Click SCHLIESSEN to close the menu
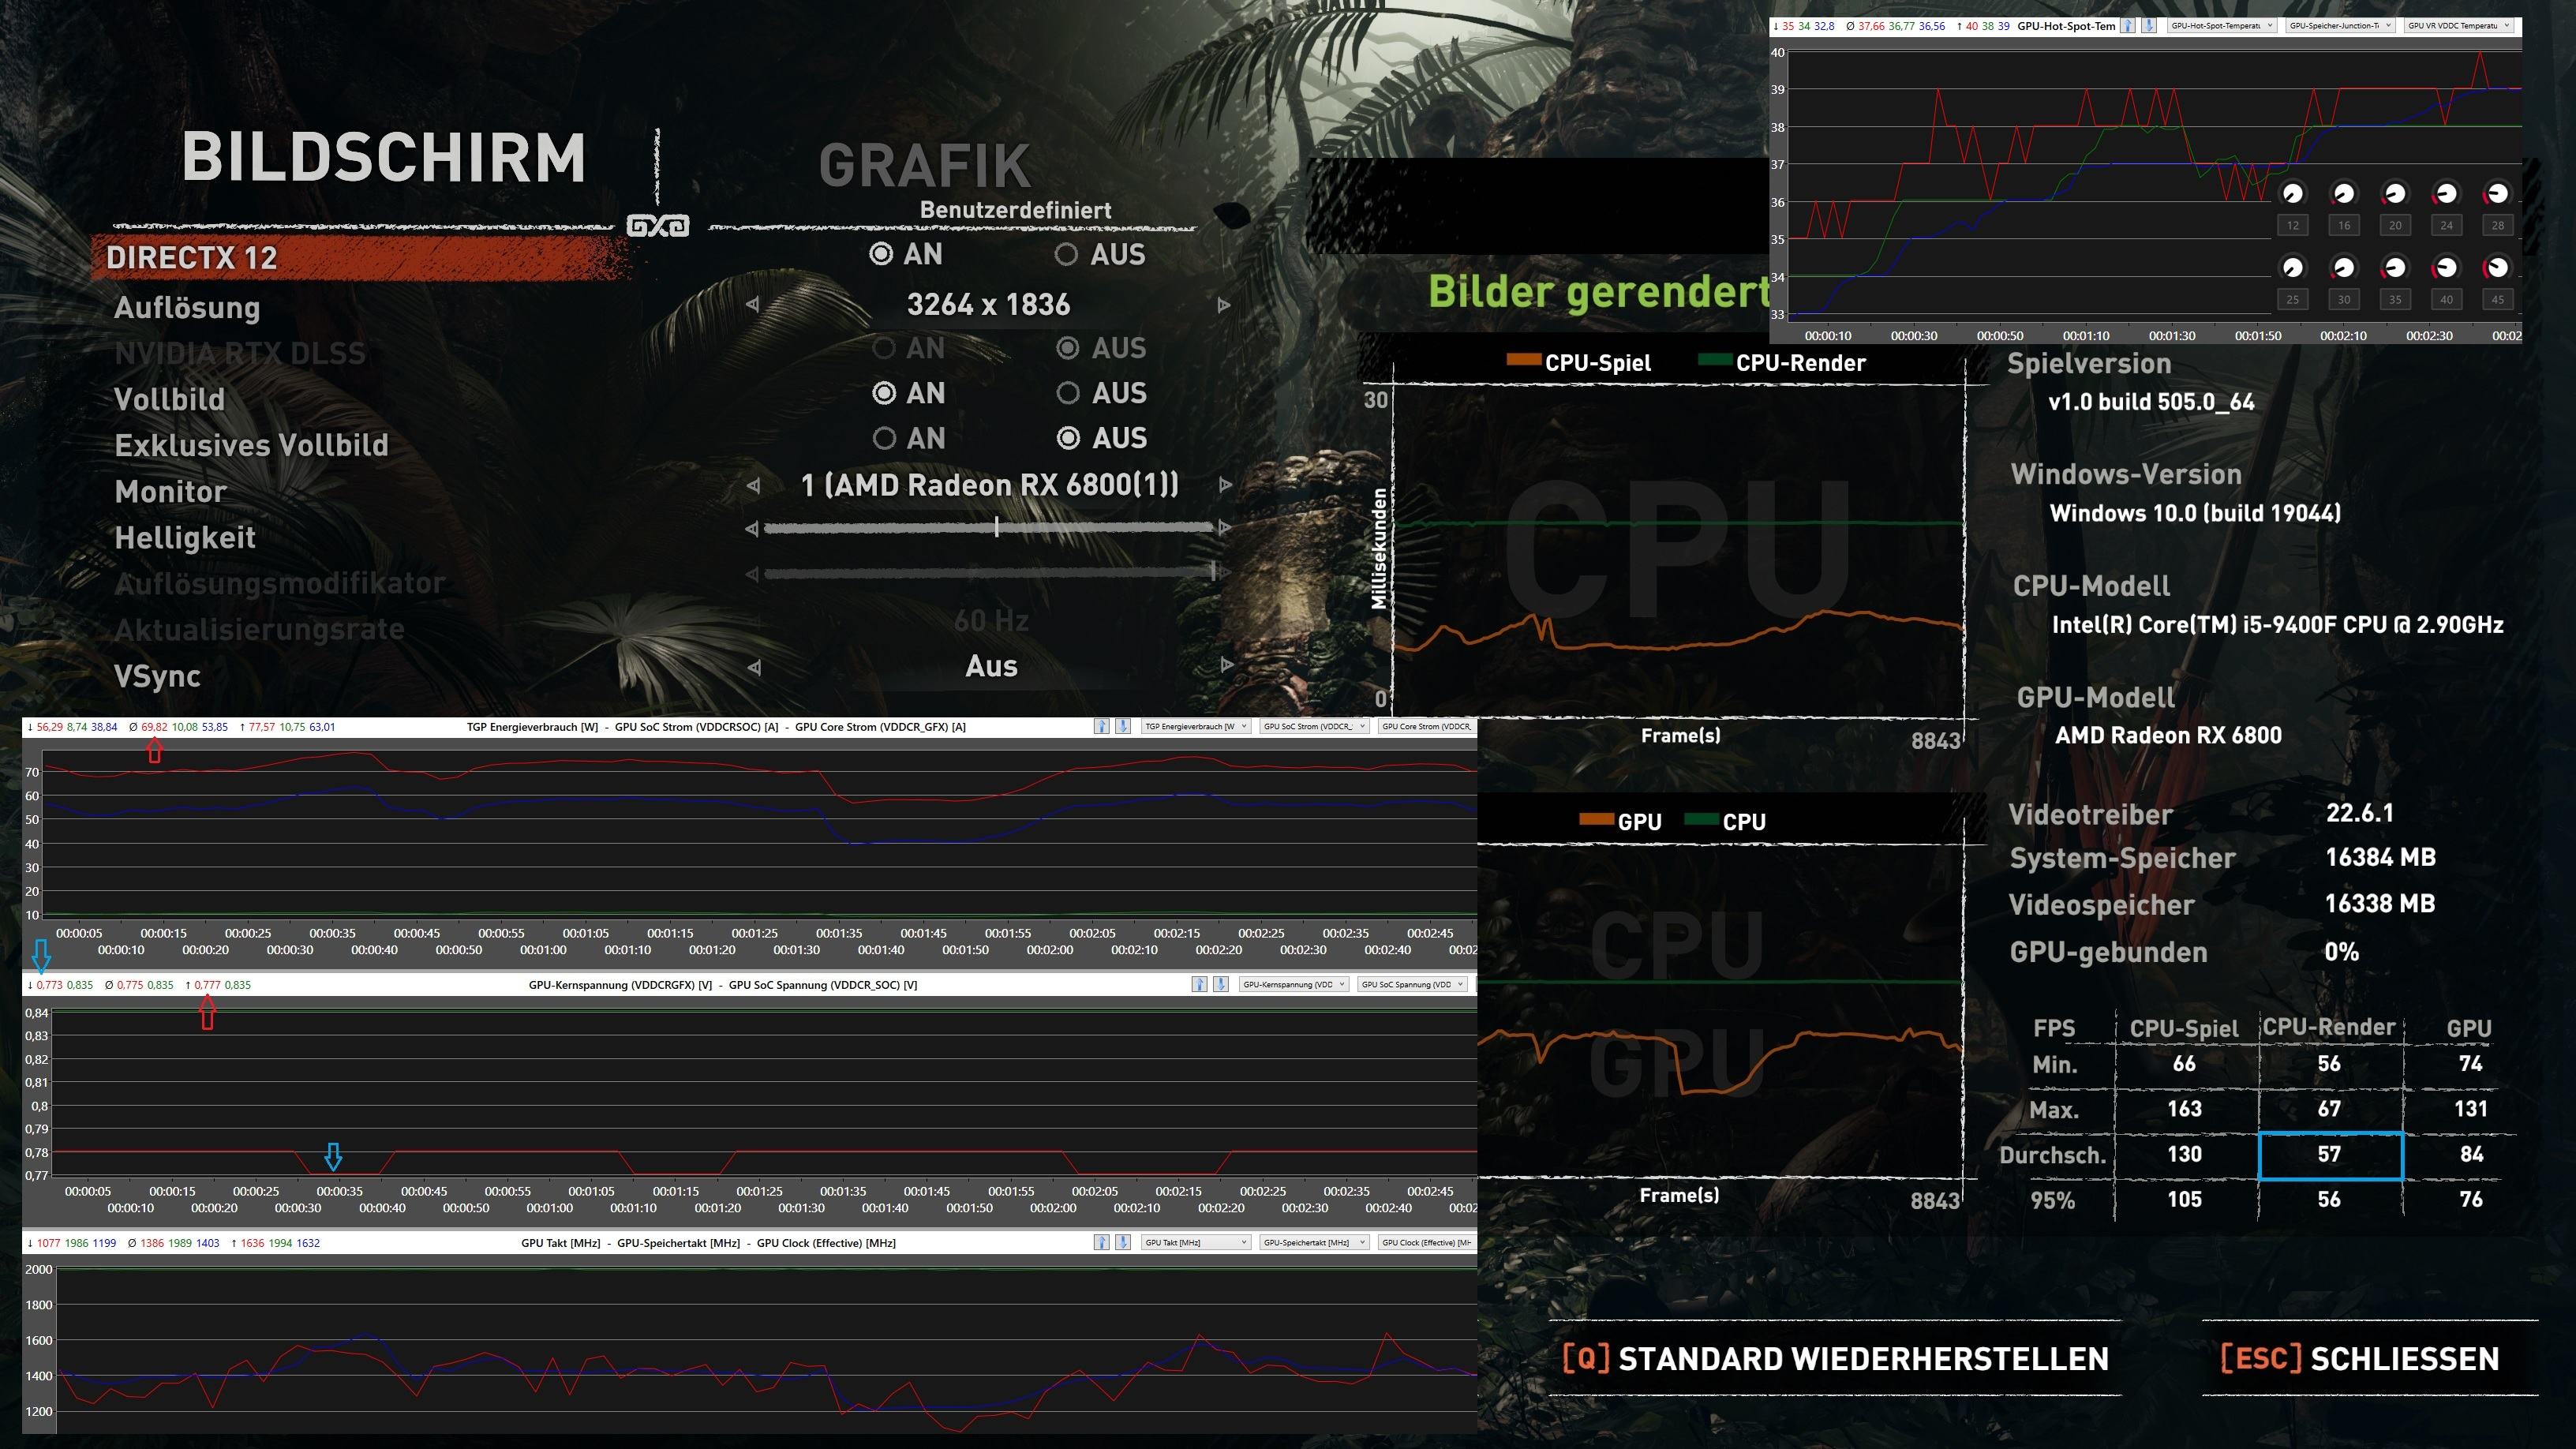This screenshot has height=1449, width=2576. (x=2359, y=1359)
